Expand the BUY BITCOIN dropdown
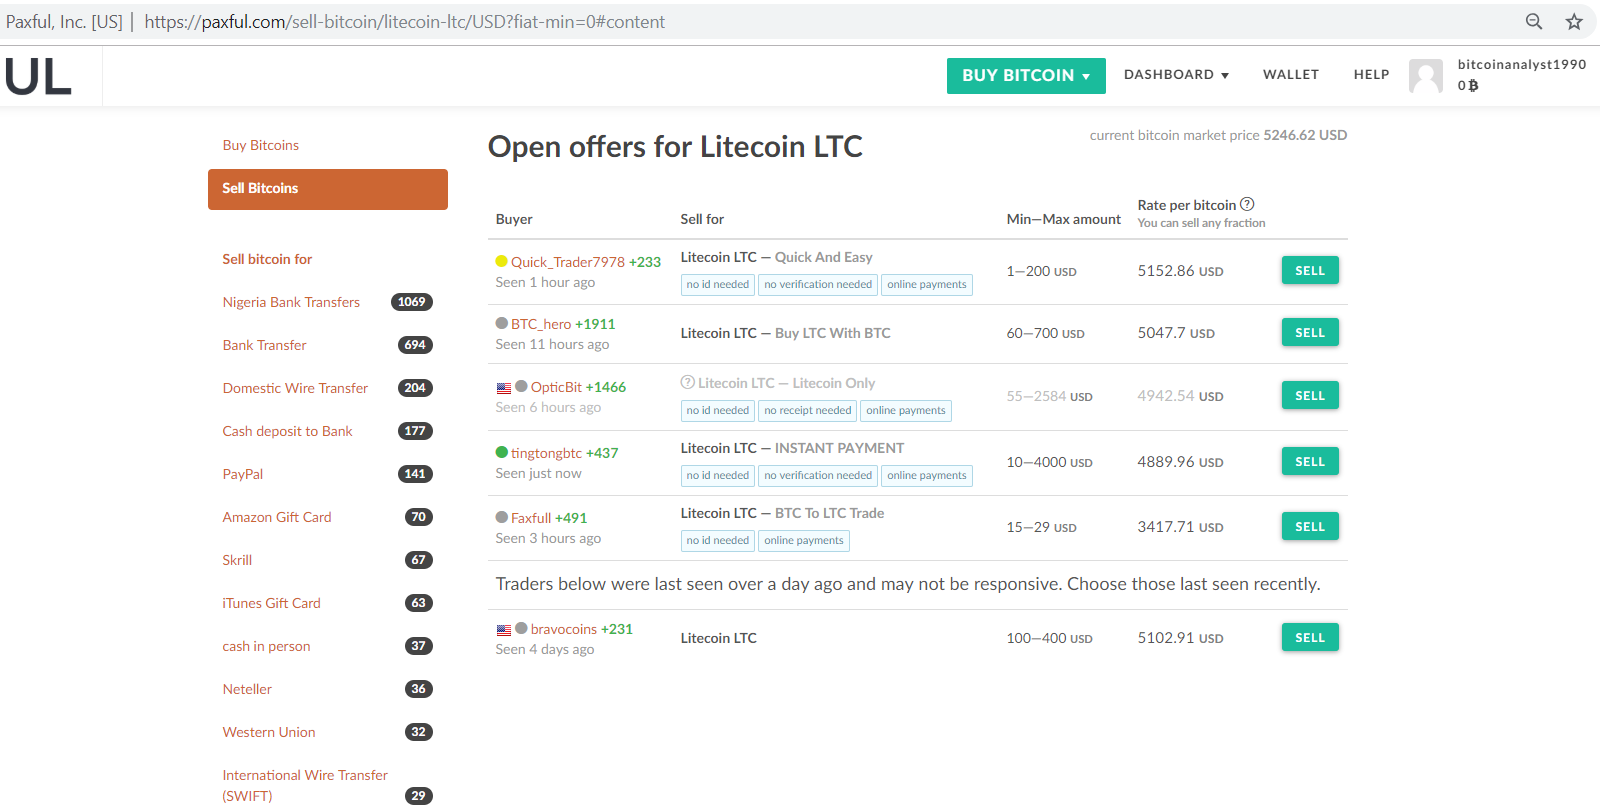Screen dimensions: 1600x805 (1026, 75)
